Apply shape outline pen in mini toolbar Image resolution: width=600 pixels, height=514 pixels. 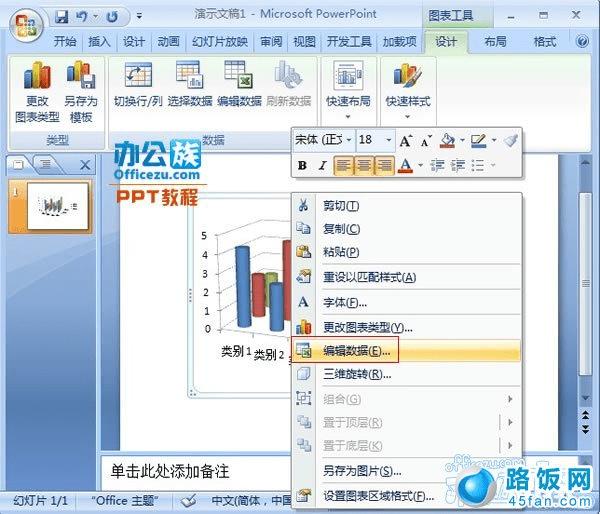tap(478, 140)
